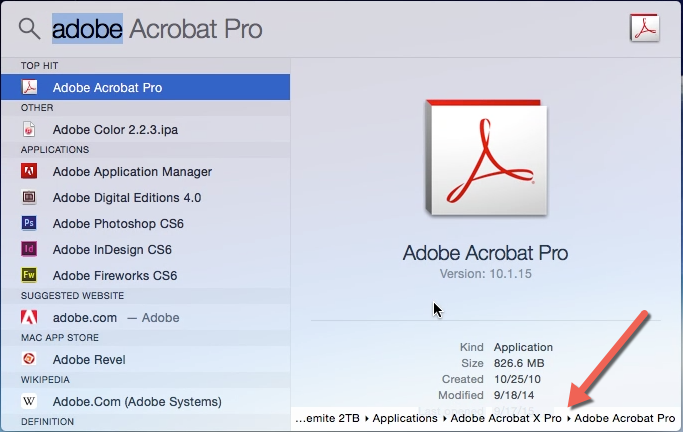The width and height of the screenshot is (683, 432).
Task: Click the MAC APP STORE section header
Action: 60,338
